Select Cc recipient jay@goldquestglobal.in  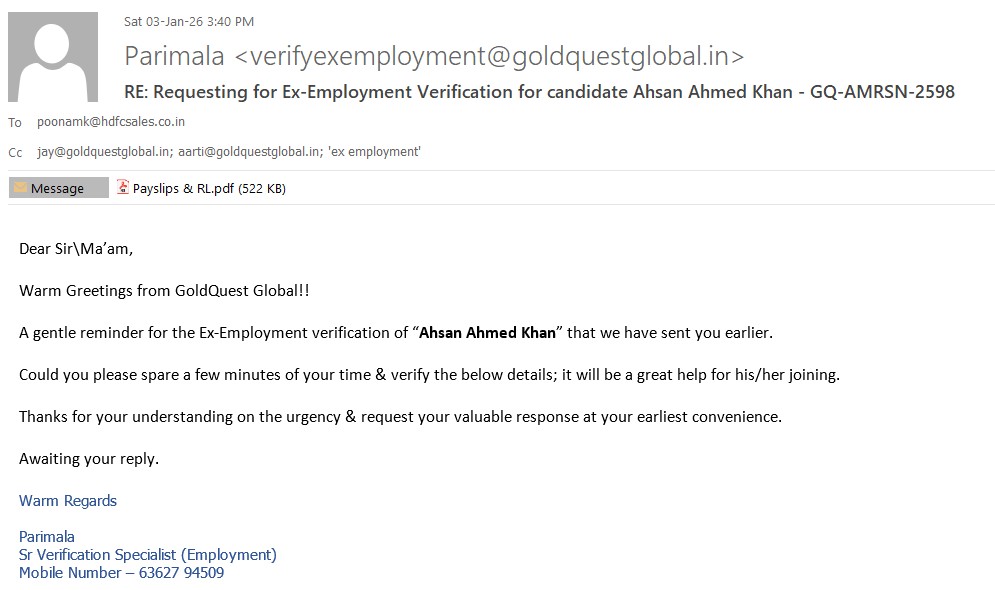[83, 152]
